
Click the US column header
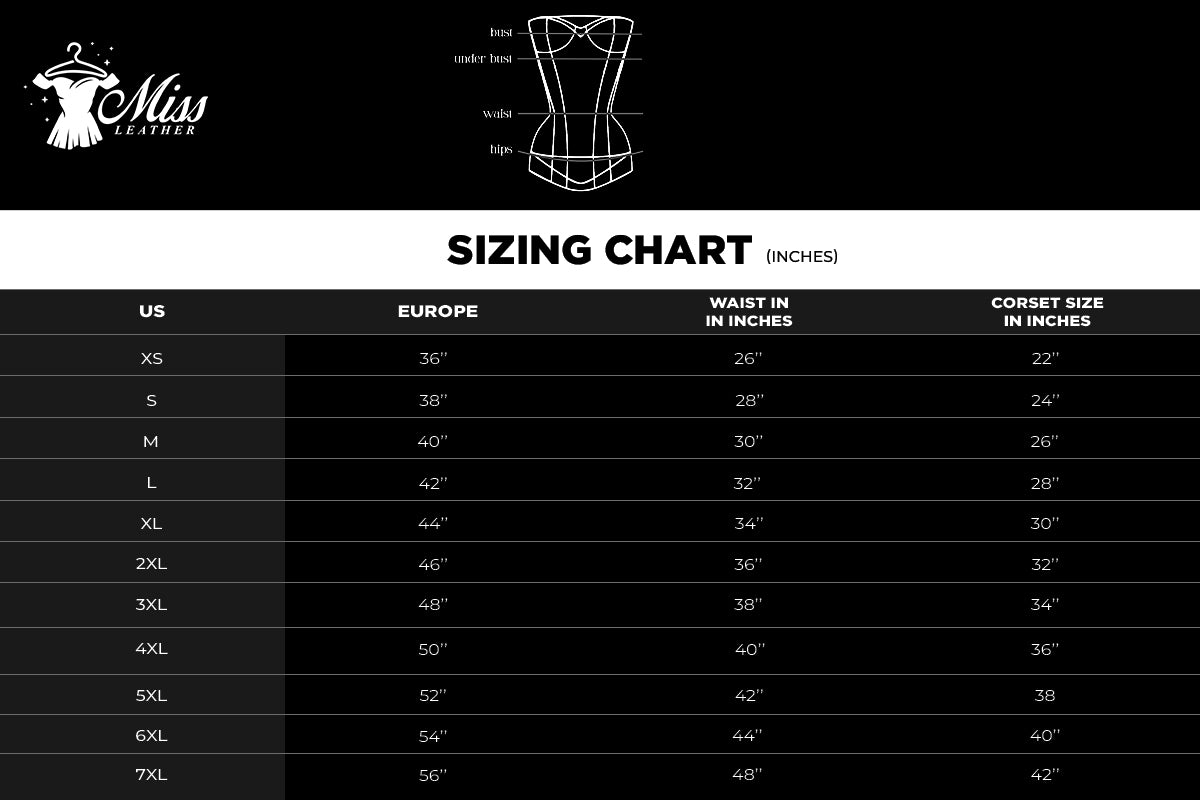click(152, 311)
